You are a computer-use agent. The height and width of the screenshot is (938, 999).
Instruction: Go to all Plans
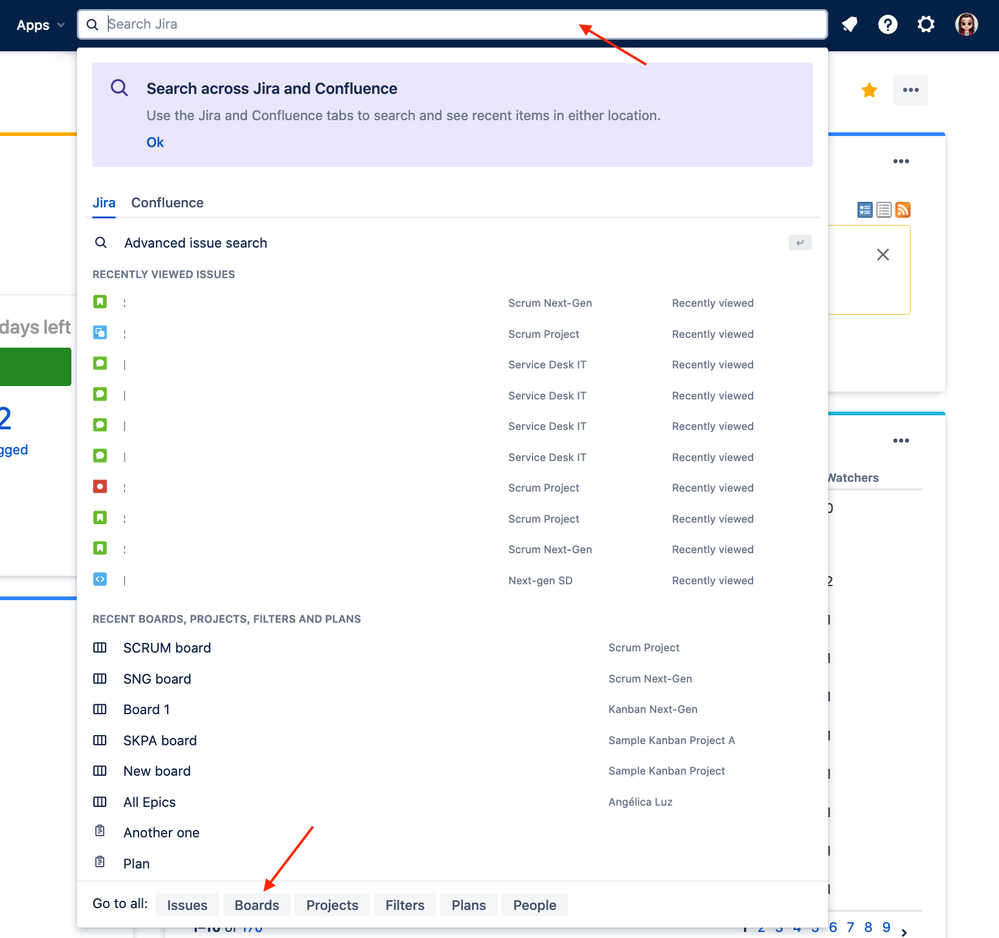(469, 905)
